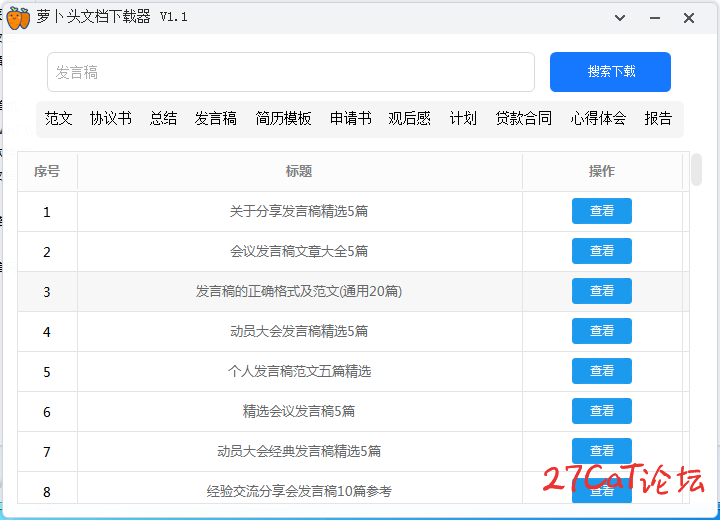View document 动员大会经典发言稿精选5篇
This screenshot has width=720, height=520.
(x=602, y=451)
